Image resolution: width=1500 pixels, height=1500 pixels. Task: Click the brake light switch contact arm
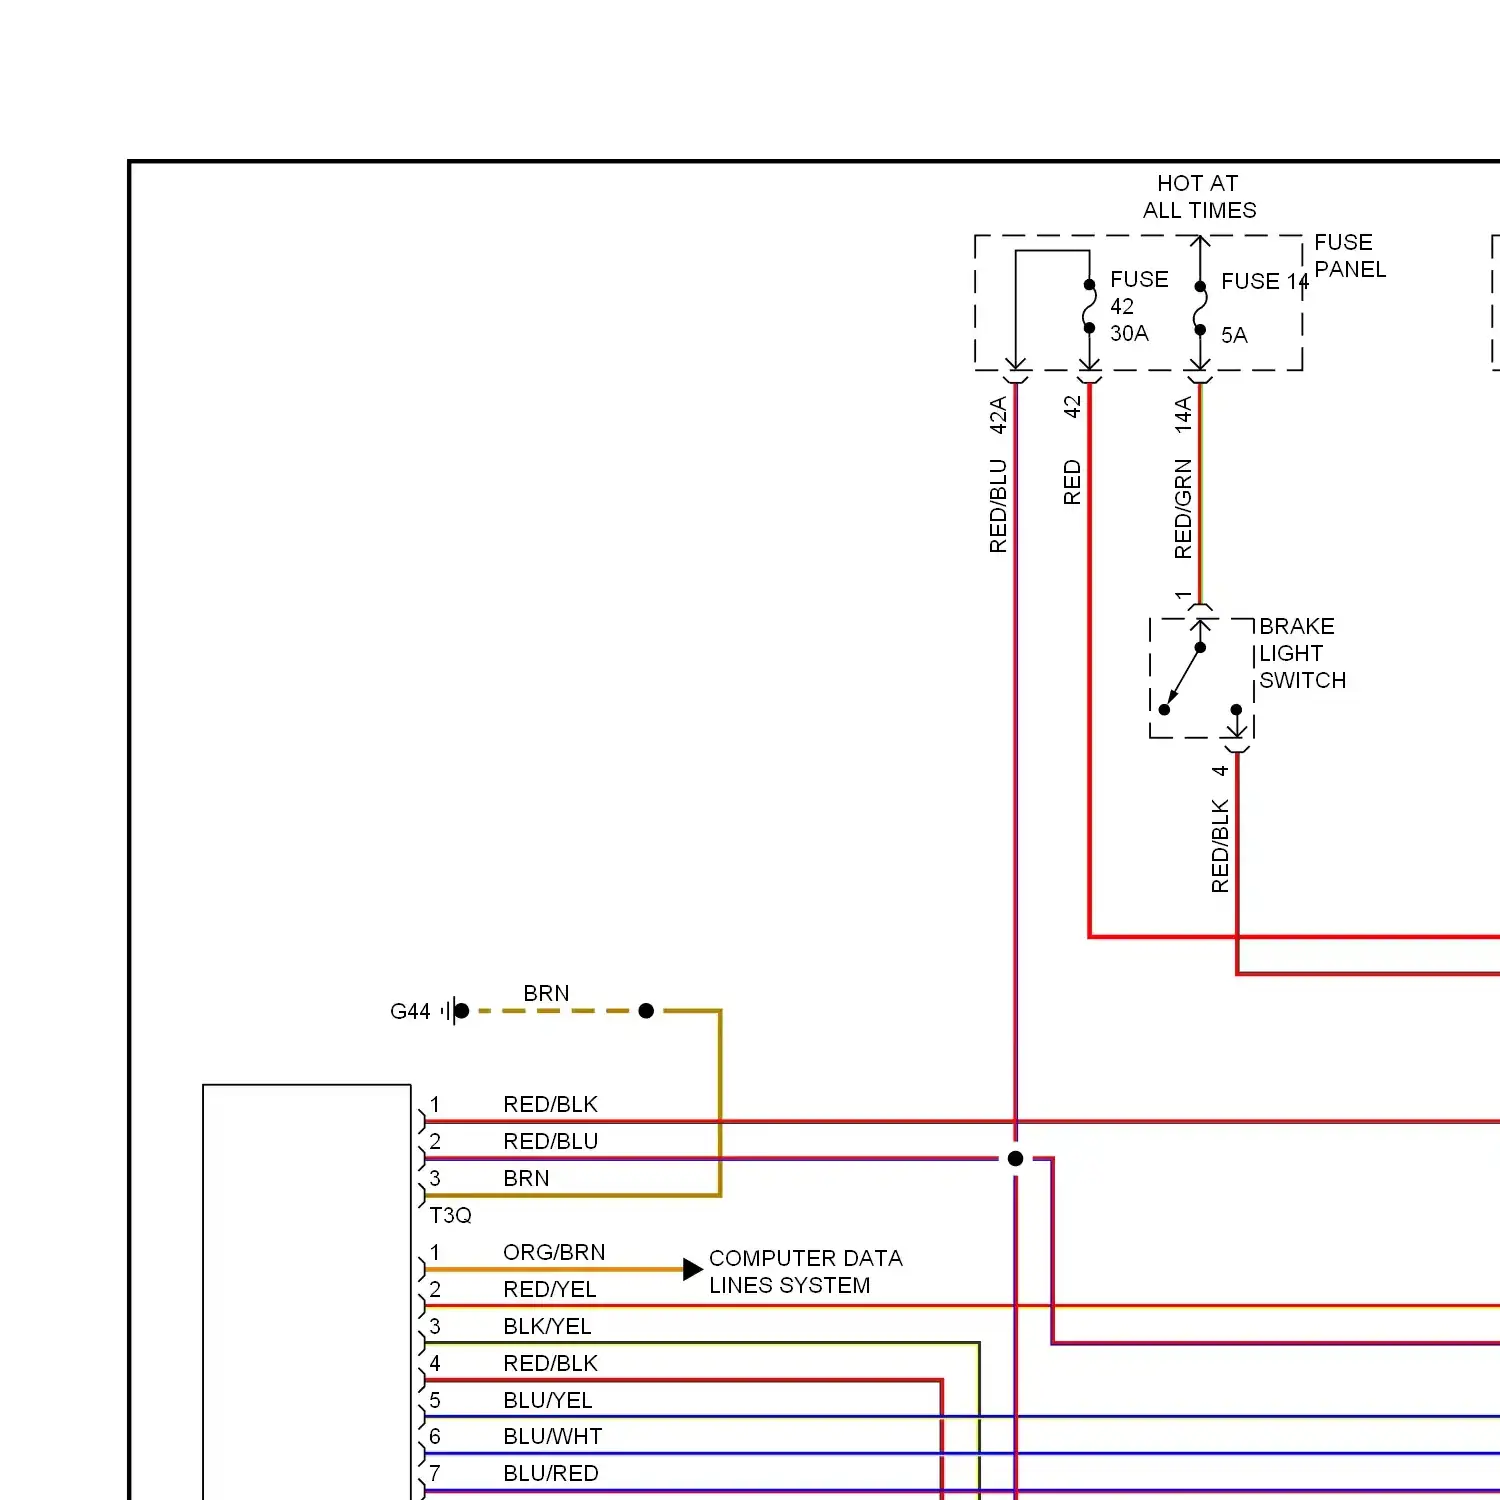pos(1183,677)
